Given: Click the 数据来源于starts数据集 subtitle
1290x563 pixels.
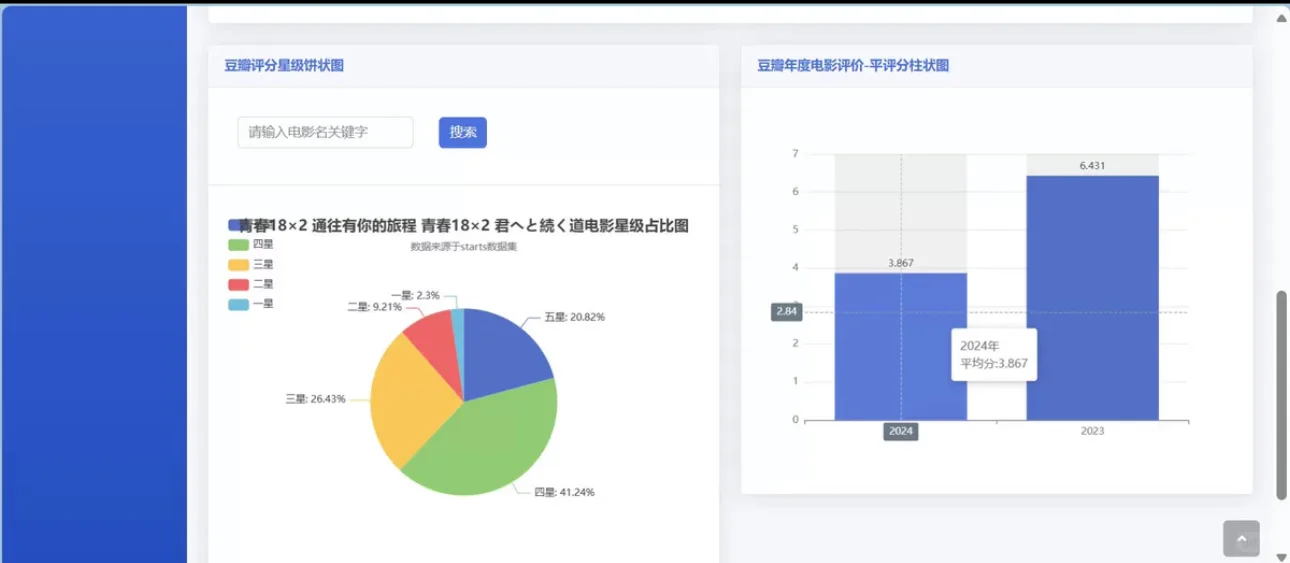Looking at the screenshot, I should 463,246.
